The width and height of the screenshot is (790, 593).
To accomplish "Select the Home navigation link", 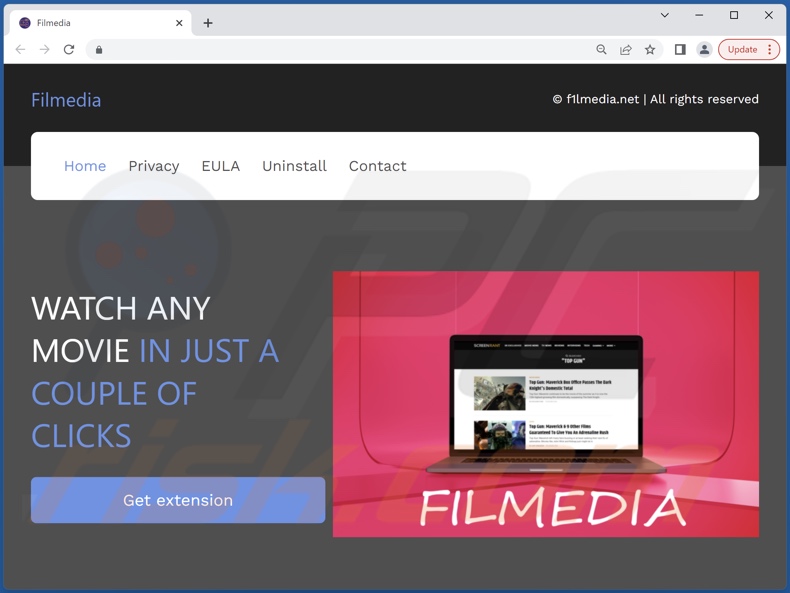I will (85, 166).
